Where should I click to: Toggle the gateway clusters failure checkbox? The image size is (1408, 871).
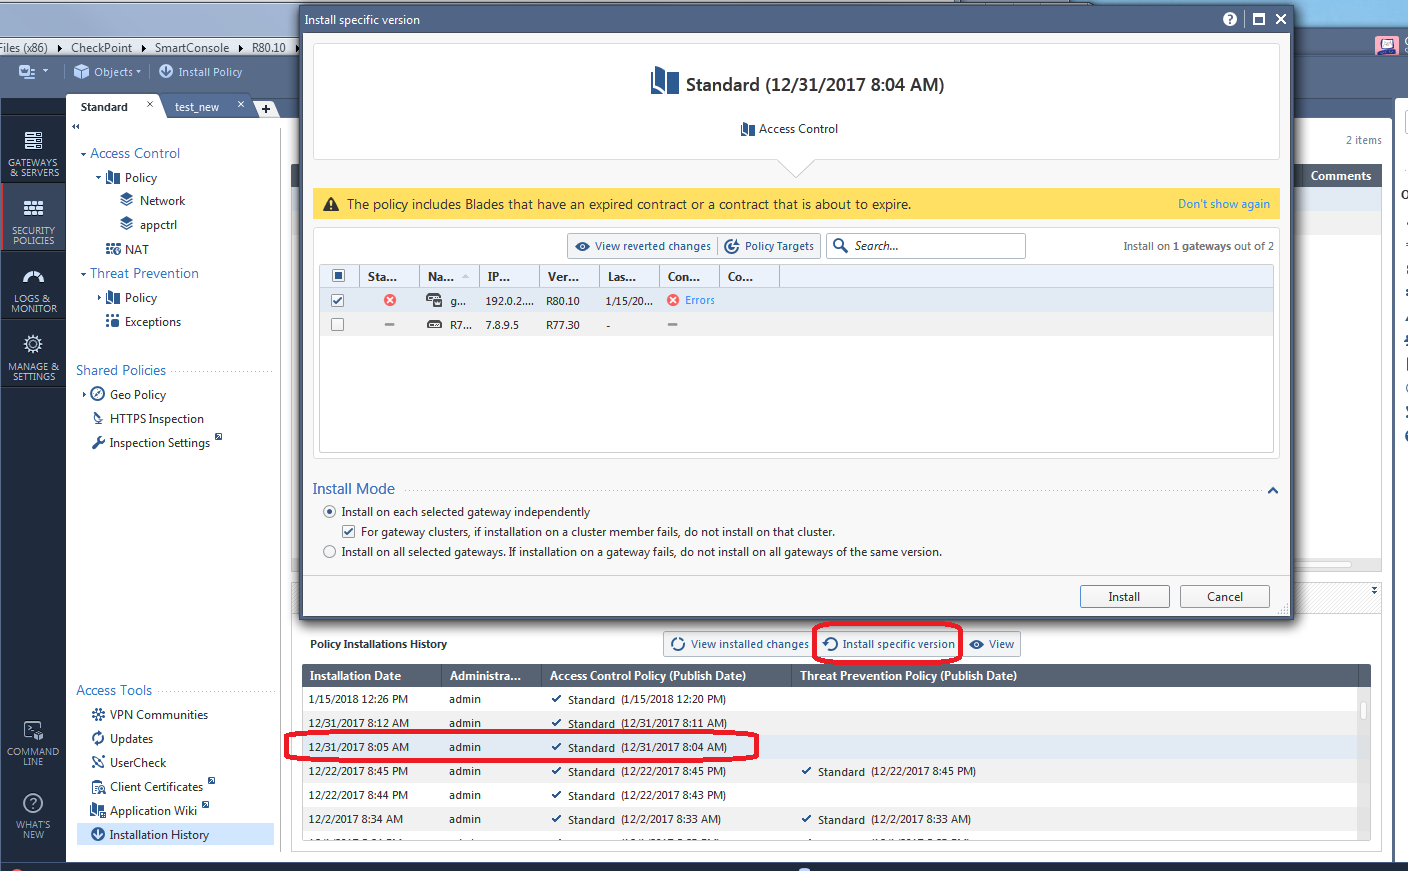pyautogui.click(x=348, y=532)
